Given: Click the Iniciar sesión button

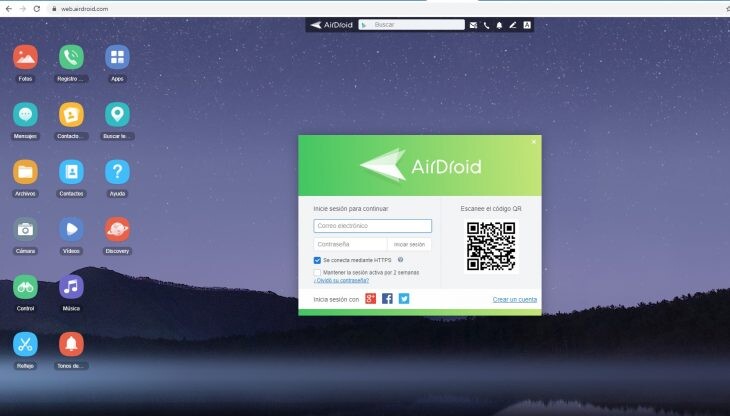Looking at the screenshot, I should pos(409,244).
